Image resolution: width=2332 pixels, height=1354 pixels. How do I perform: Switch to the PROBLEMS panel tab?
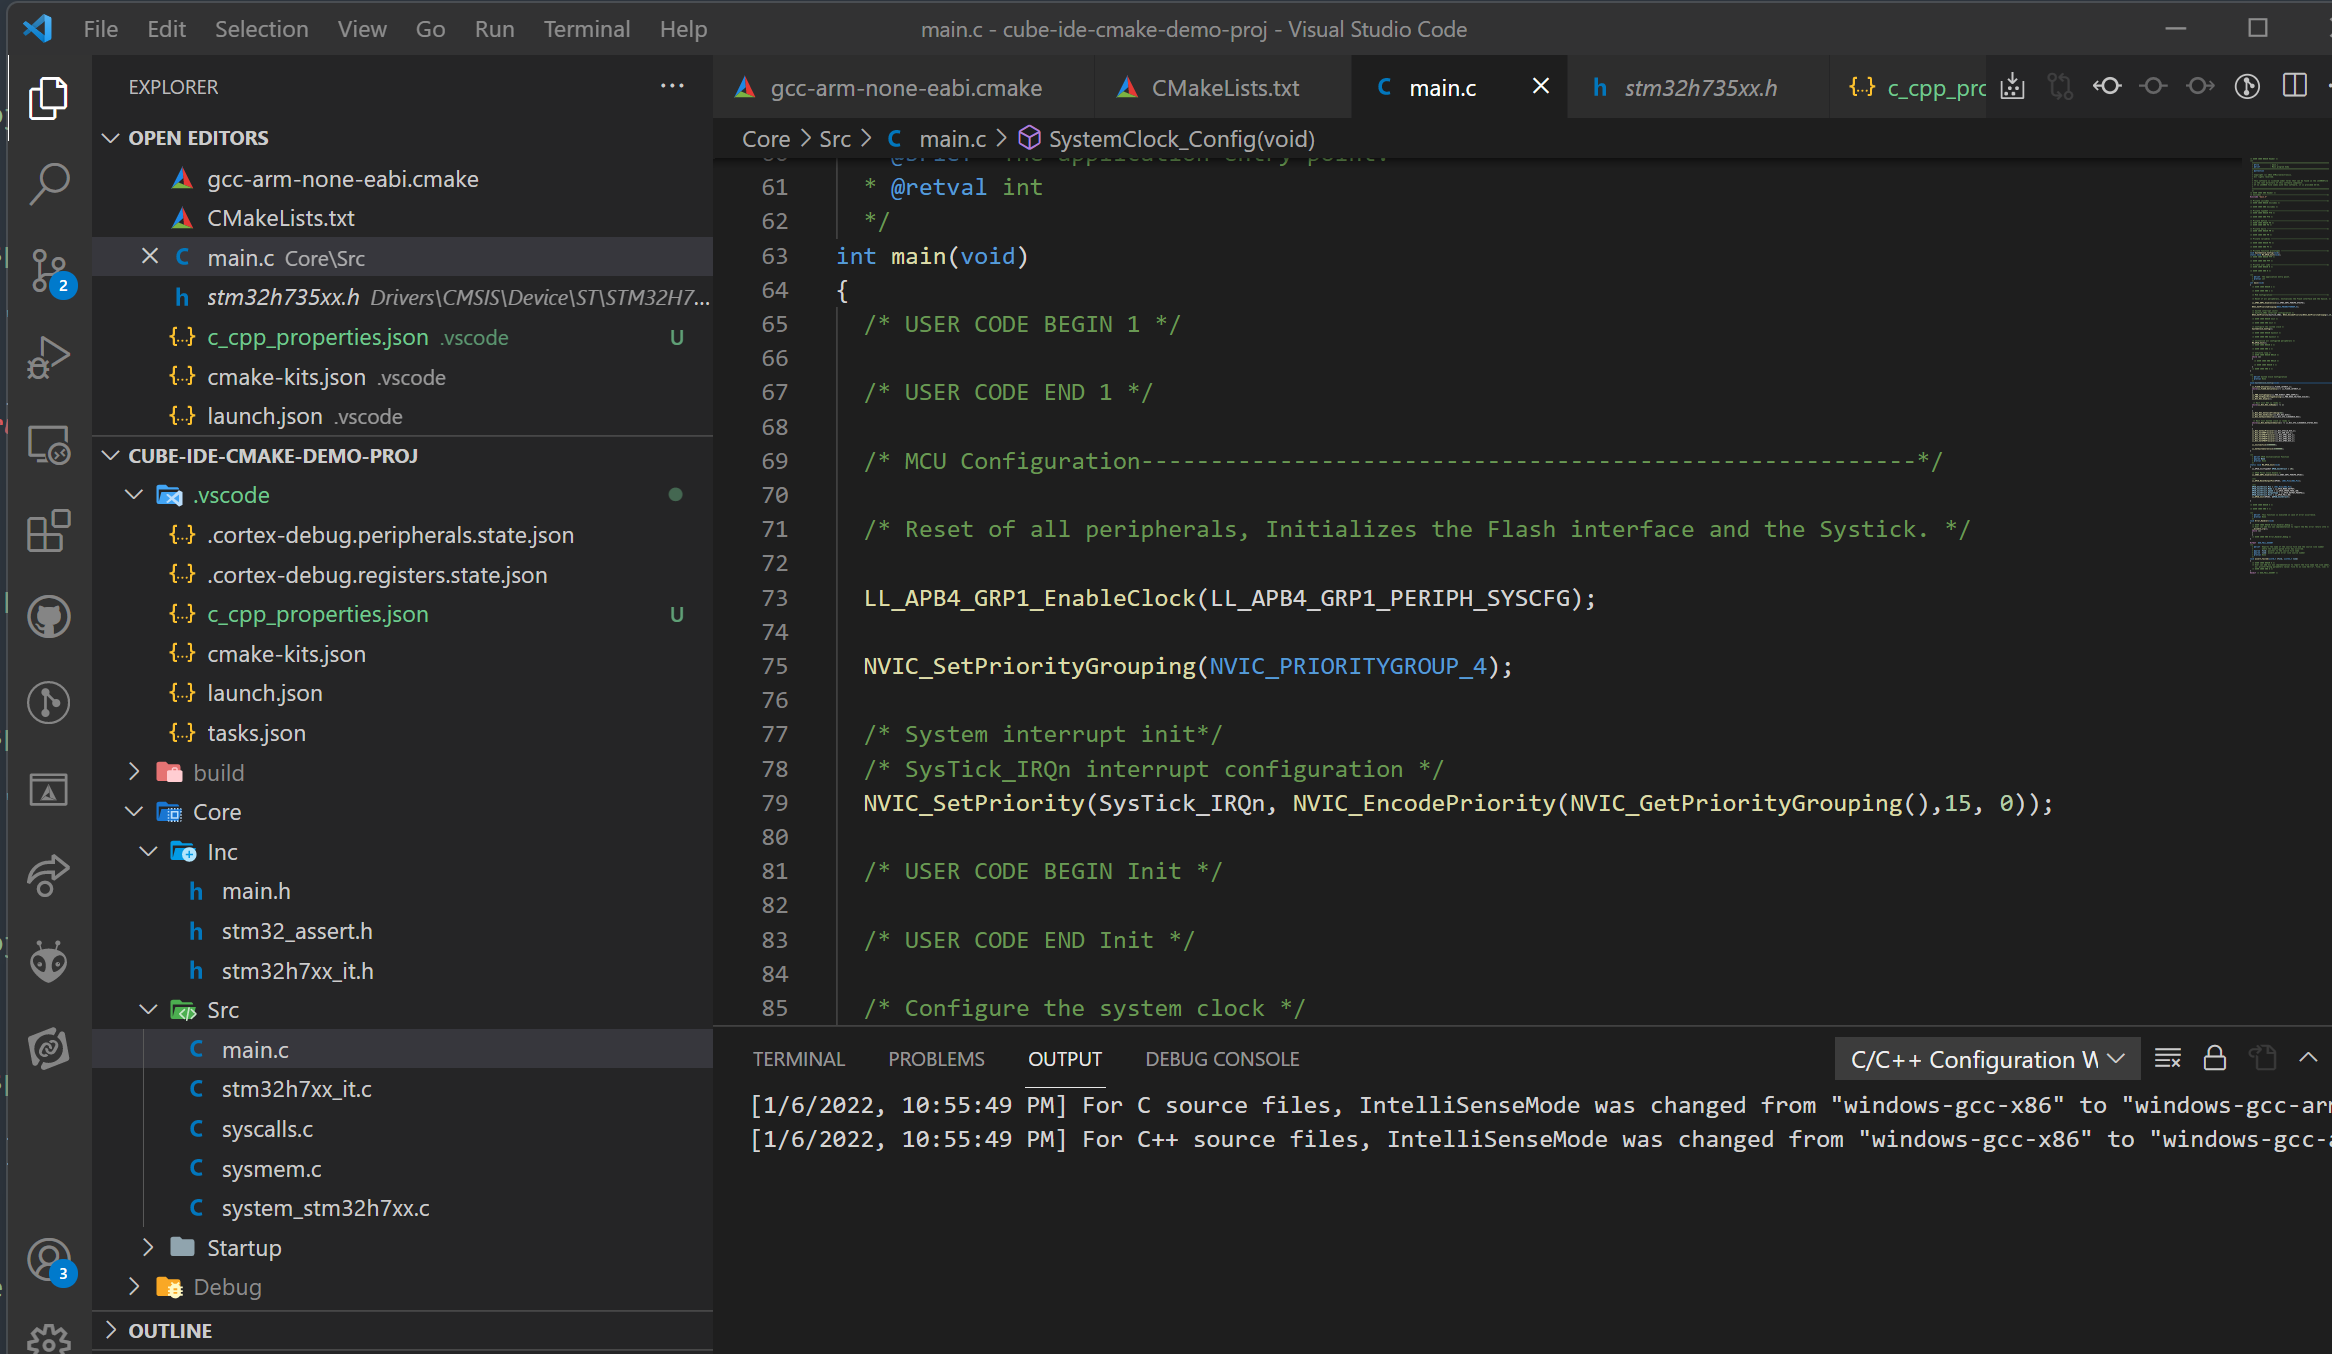pos(936,1059)
